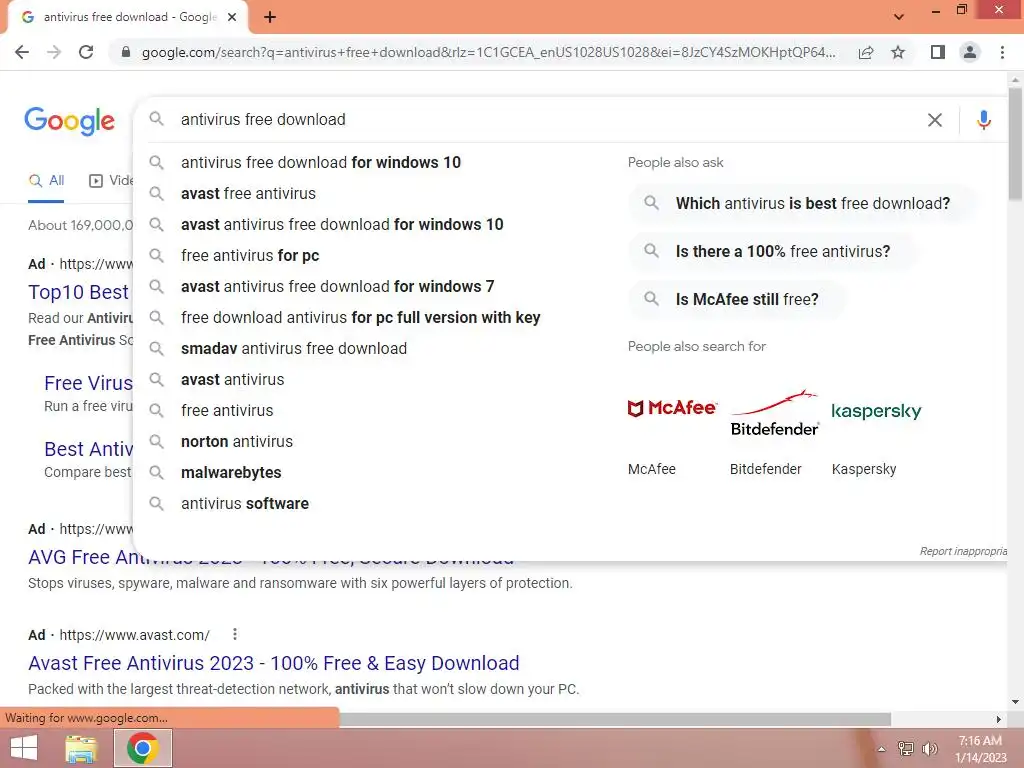View site information via the padlock icon
The height and width of the screenshot is (768, 1024).
point(125,52)
